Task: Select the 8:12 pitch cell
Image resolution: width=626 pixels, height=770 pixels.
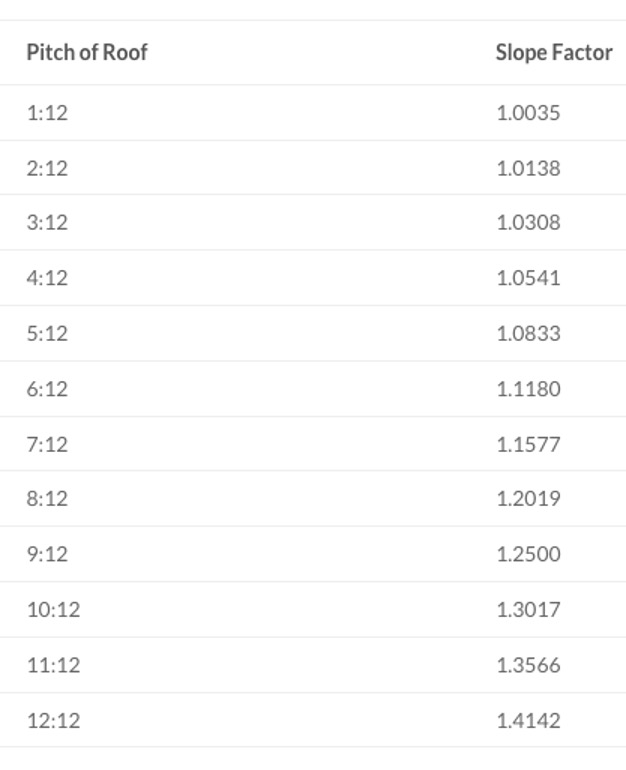Action: [47, 498]
